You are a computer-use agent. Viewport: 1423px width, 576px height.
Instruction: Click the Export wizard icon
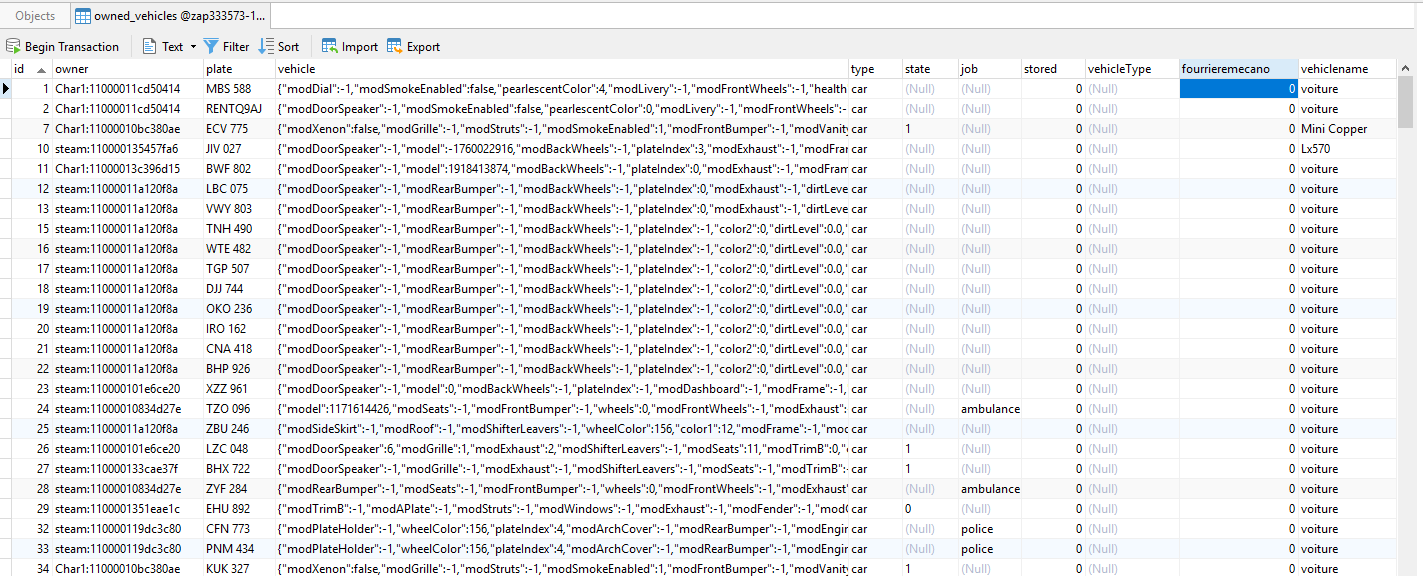coord(394,47)
